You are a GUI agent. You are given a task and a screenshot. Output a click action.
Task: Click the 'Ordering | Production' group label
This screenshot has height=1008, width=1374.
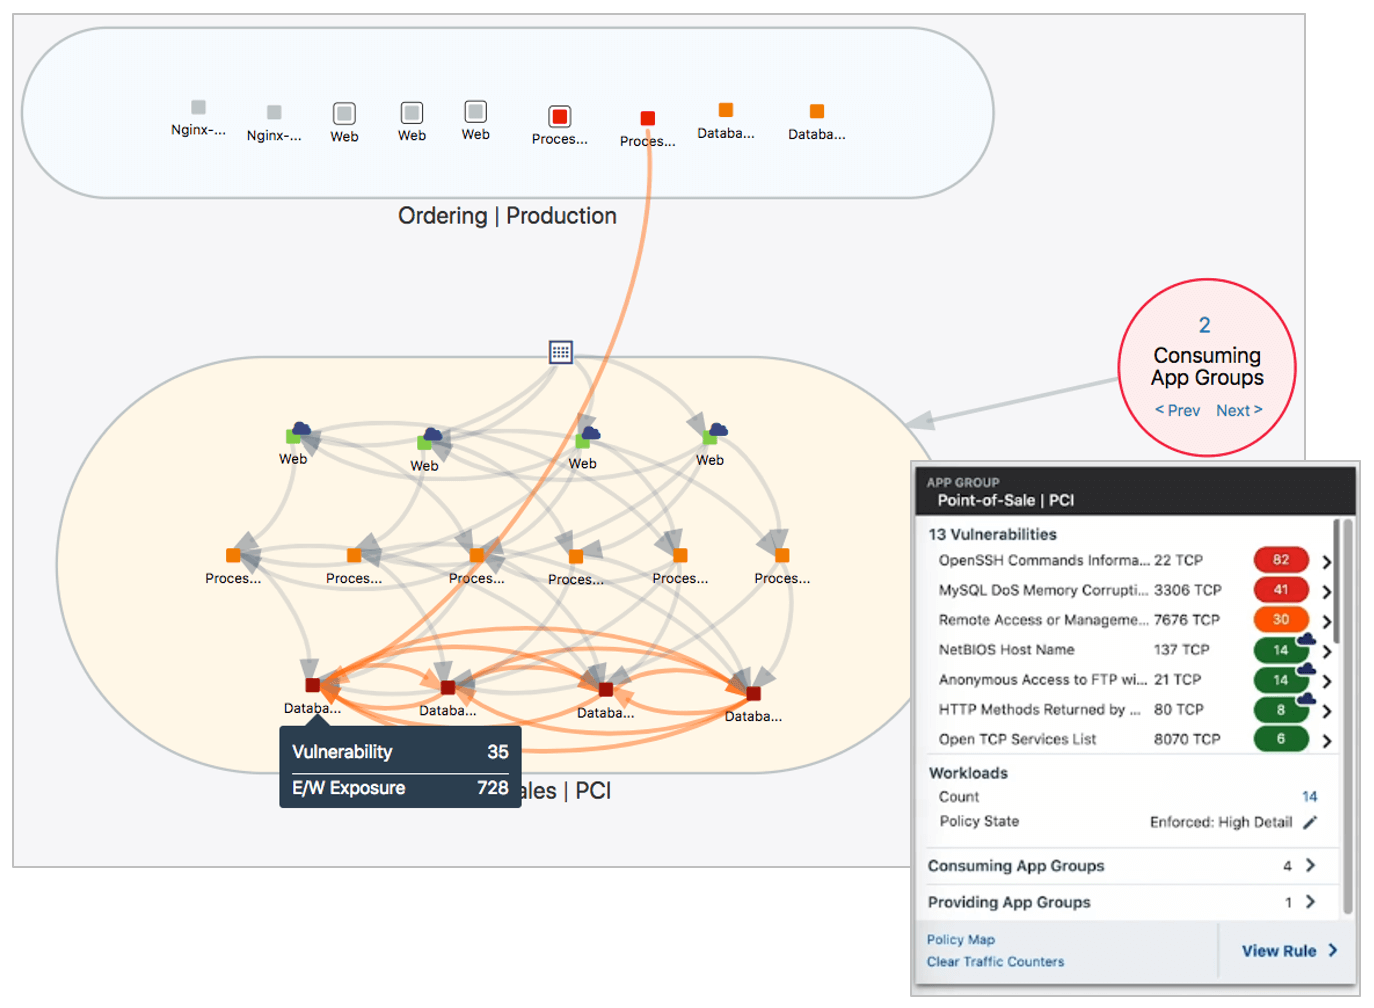pyautogui.click(x=507, y=216)
